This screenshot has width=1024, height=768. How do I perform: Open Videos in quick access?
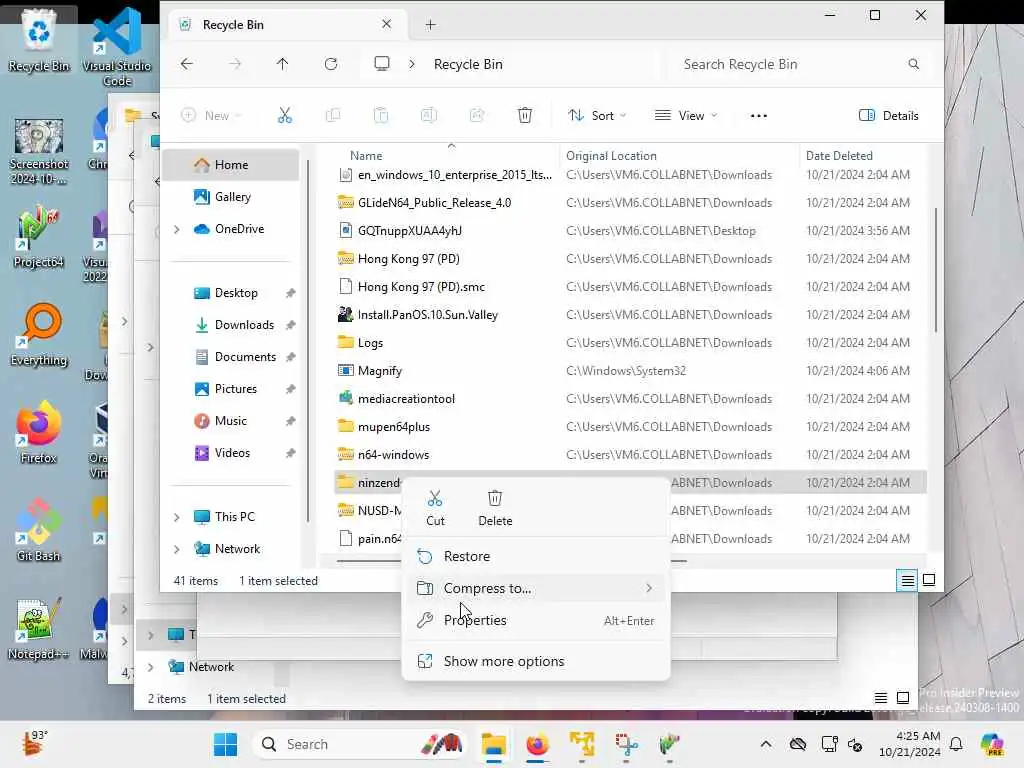pyautogui.click(x=230, y=453)
